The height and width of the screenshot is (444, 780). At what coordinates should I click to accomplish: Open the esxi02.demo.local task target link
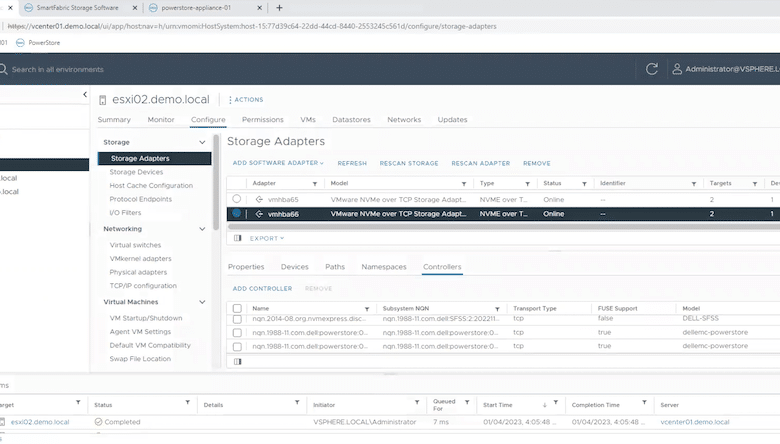pos(40,422)
